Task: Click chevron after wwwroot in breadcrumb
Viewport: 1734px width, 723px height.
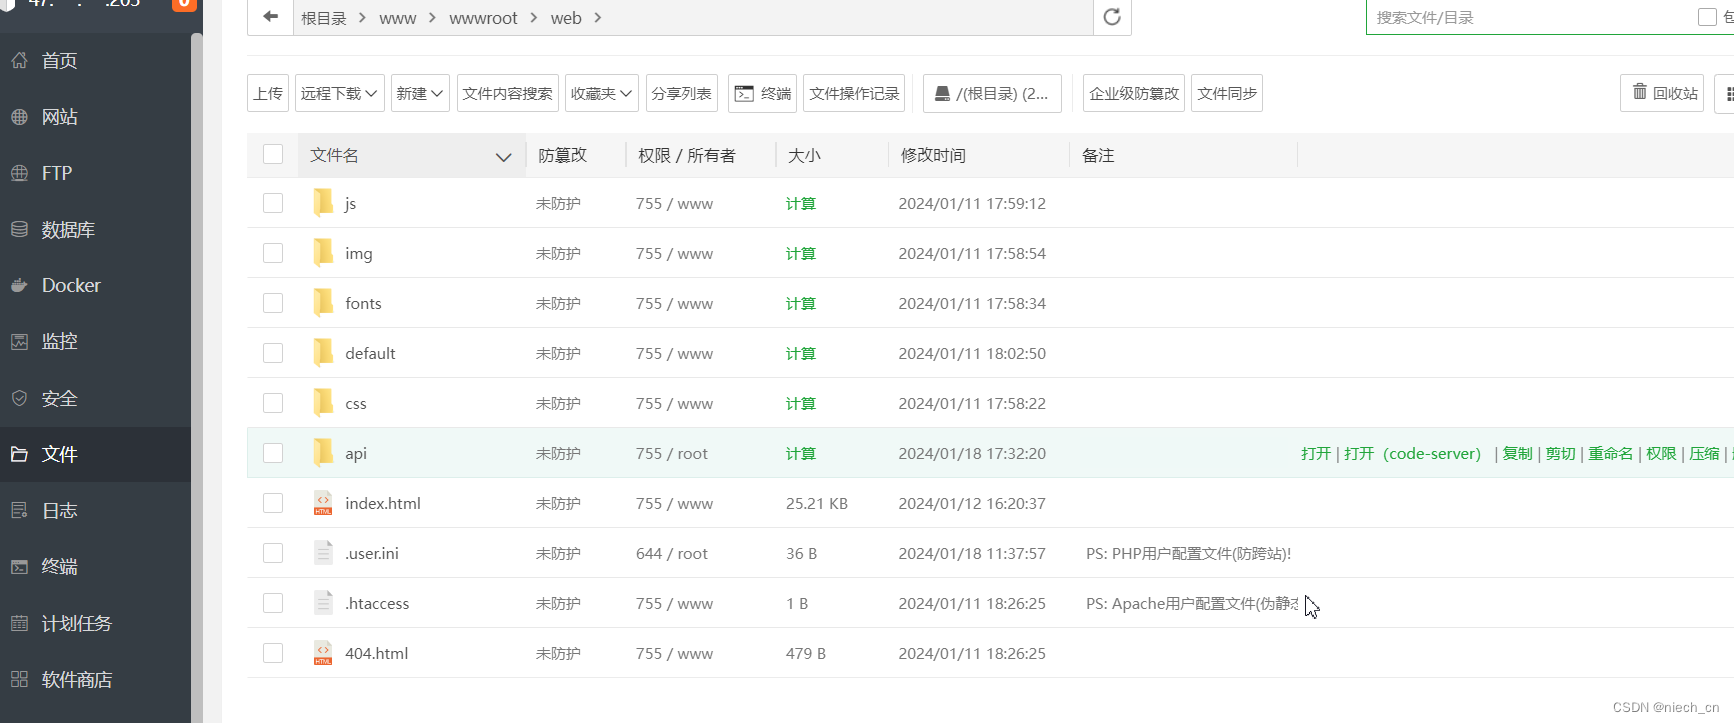Action: pyautogui.click(x=533, y=18)
